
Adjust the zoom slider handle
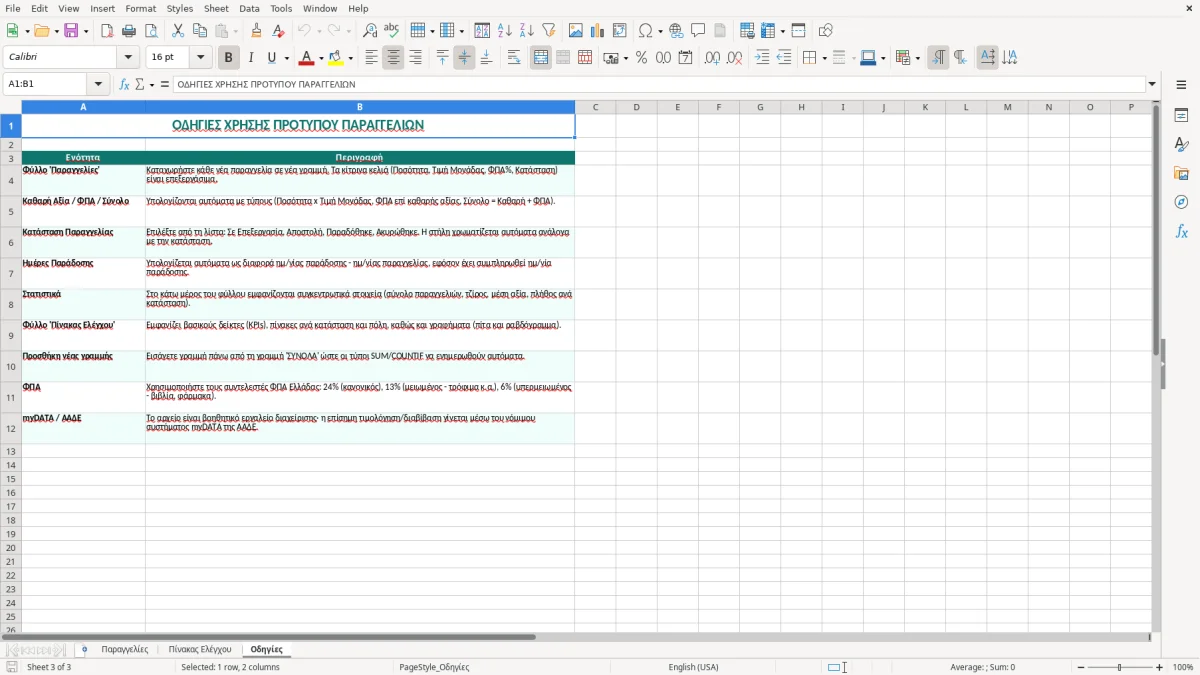coord(1120,667)
